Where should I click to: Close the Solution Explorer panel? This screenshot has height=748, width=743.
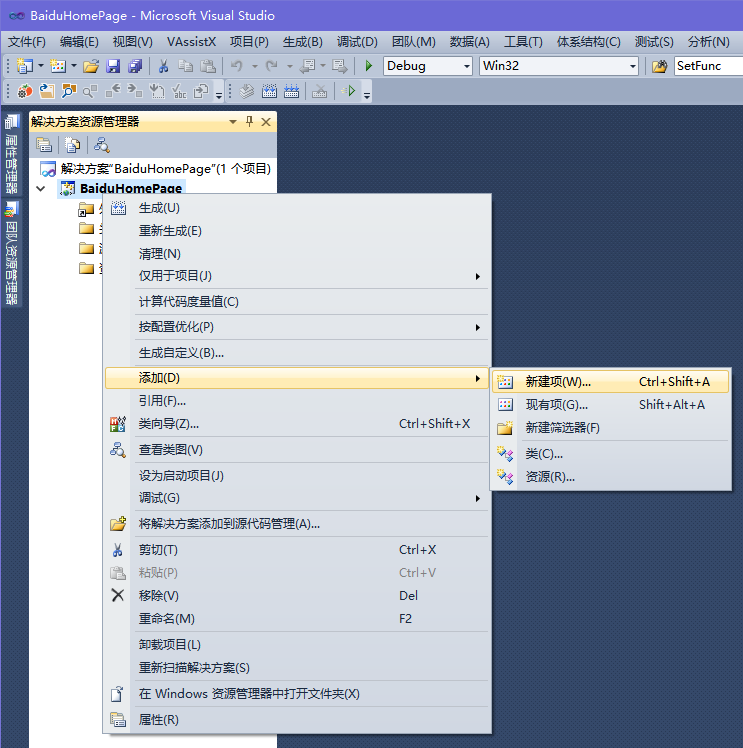pyautogui.click(x=266, y=122)
